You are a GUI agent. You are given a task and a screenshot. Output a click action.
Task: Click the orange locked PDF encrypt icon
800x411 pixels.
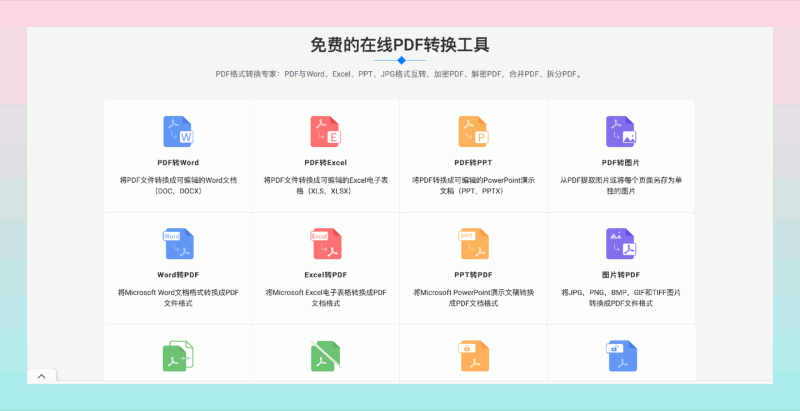click(x=473, y=356)
